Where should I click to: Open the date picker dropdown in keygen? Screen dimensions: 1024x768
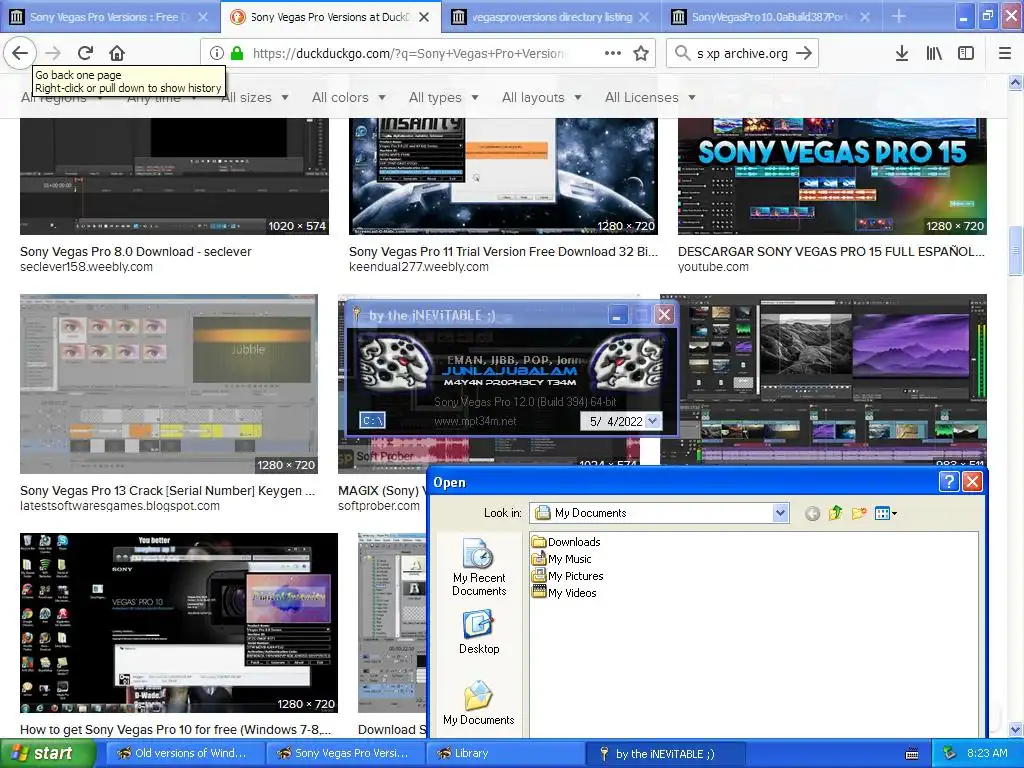652,421
